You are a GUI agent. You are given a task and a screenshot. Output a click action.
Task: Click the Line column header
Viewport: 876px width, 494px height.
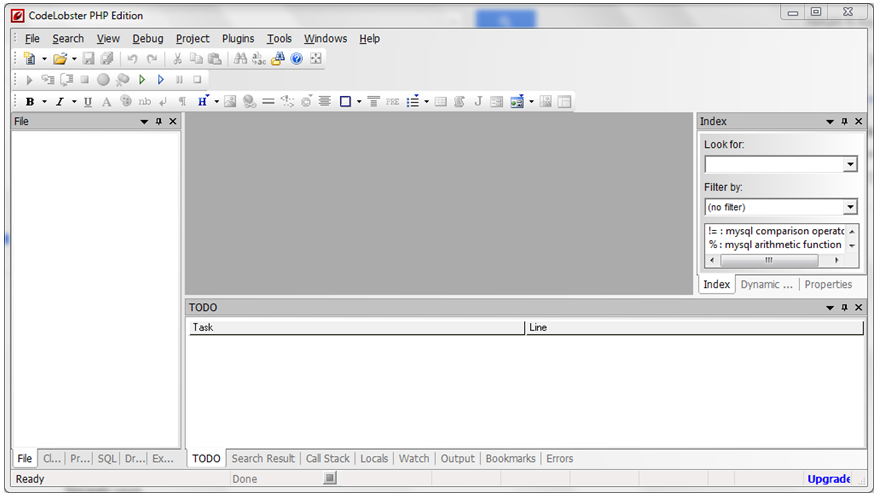(x=695, y=327)
